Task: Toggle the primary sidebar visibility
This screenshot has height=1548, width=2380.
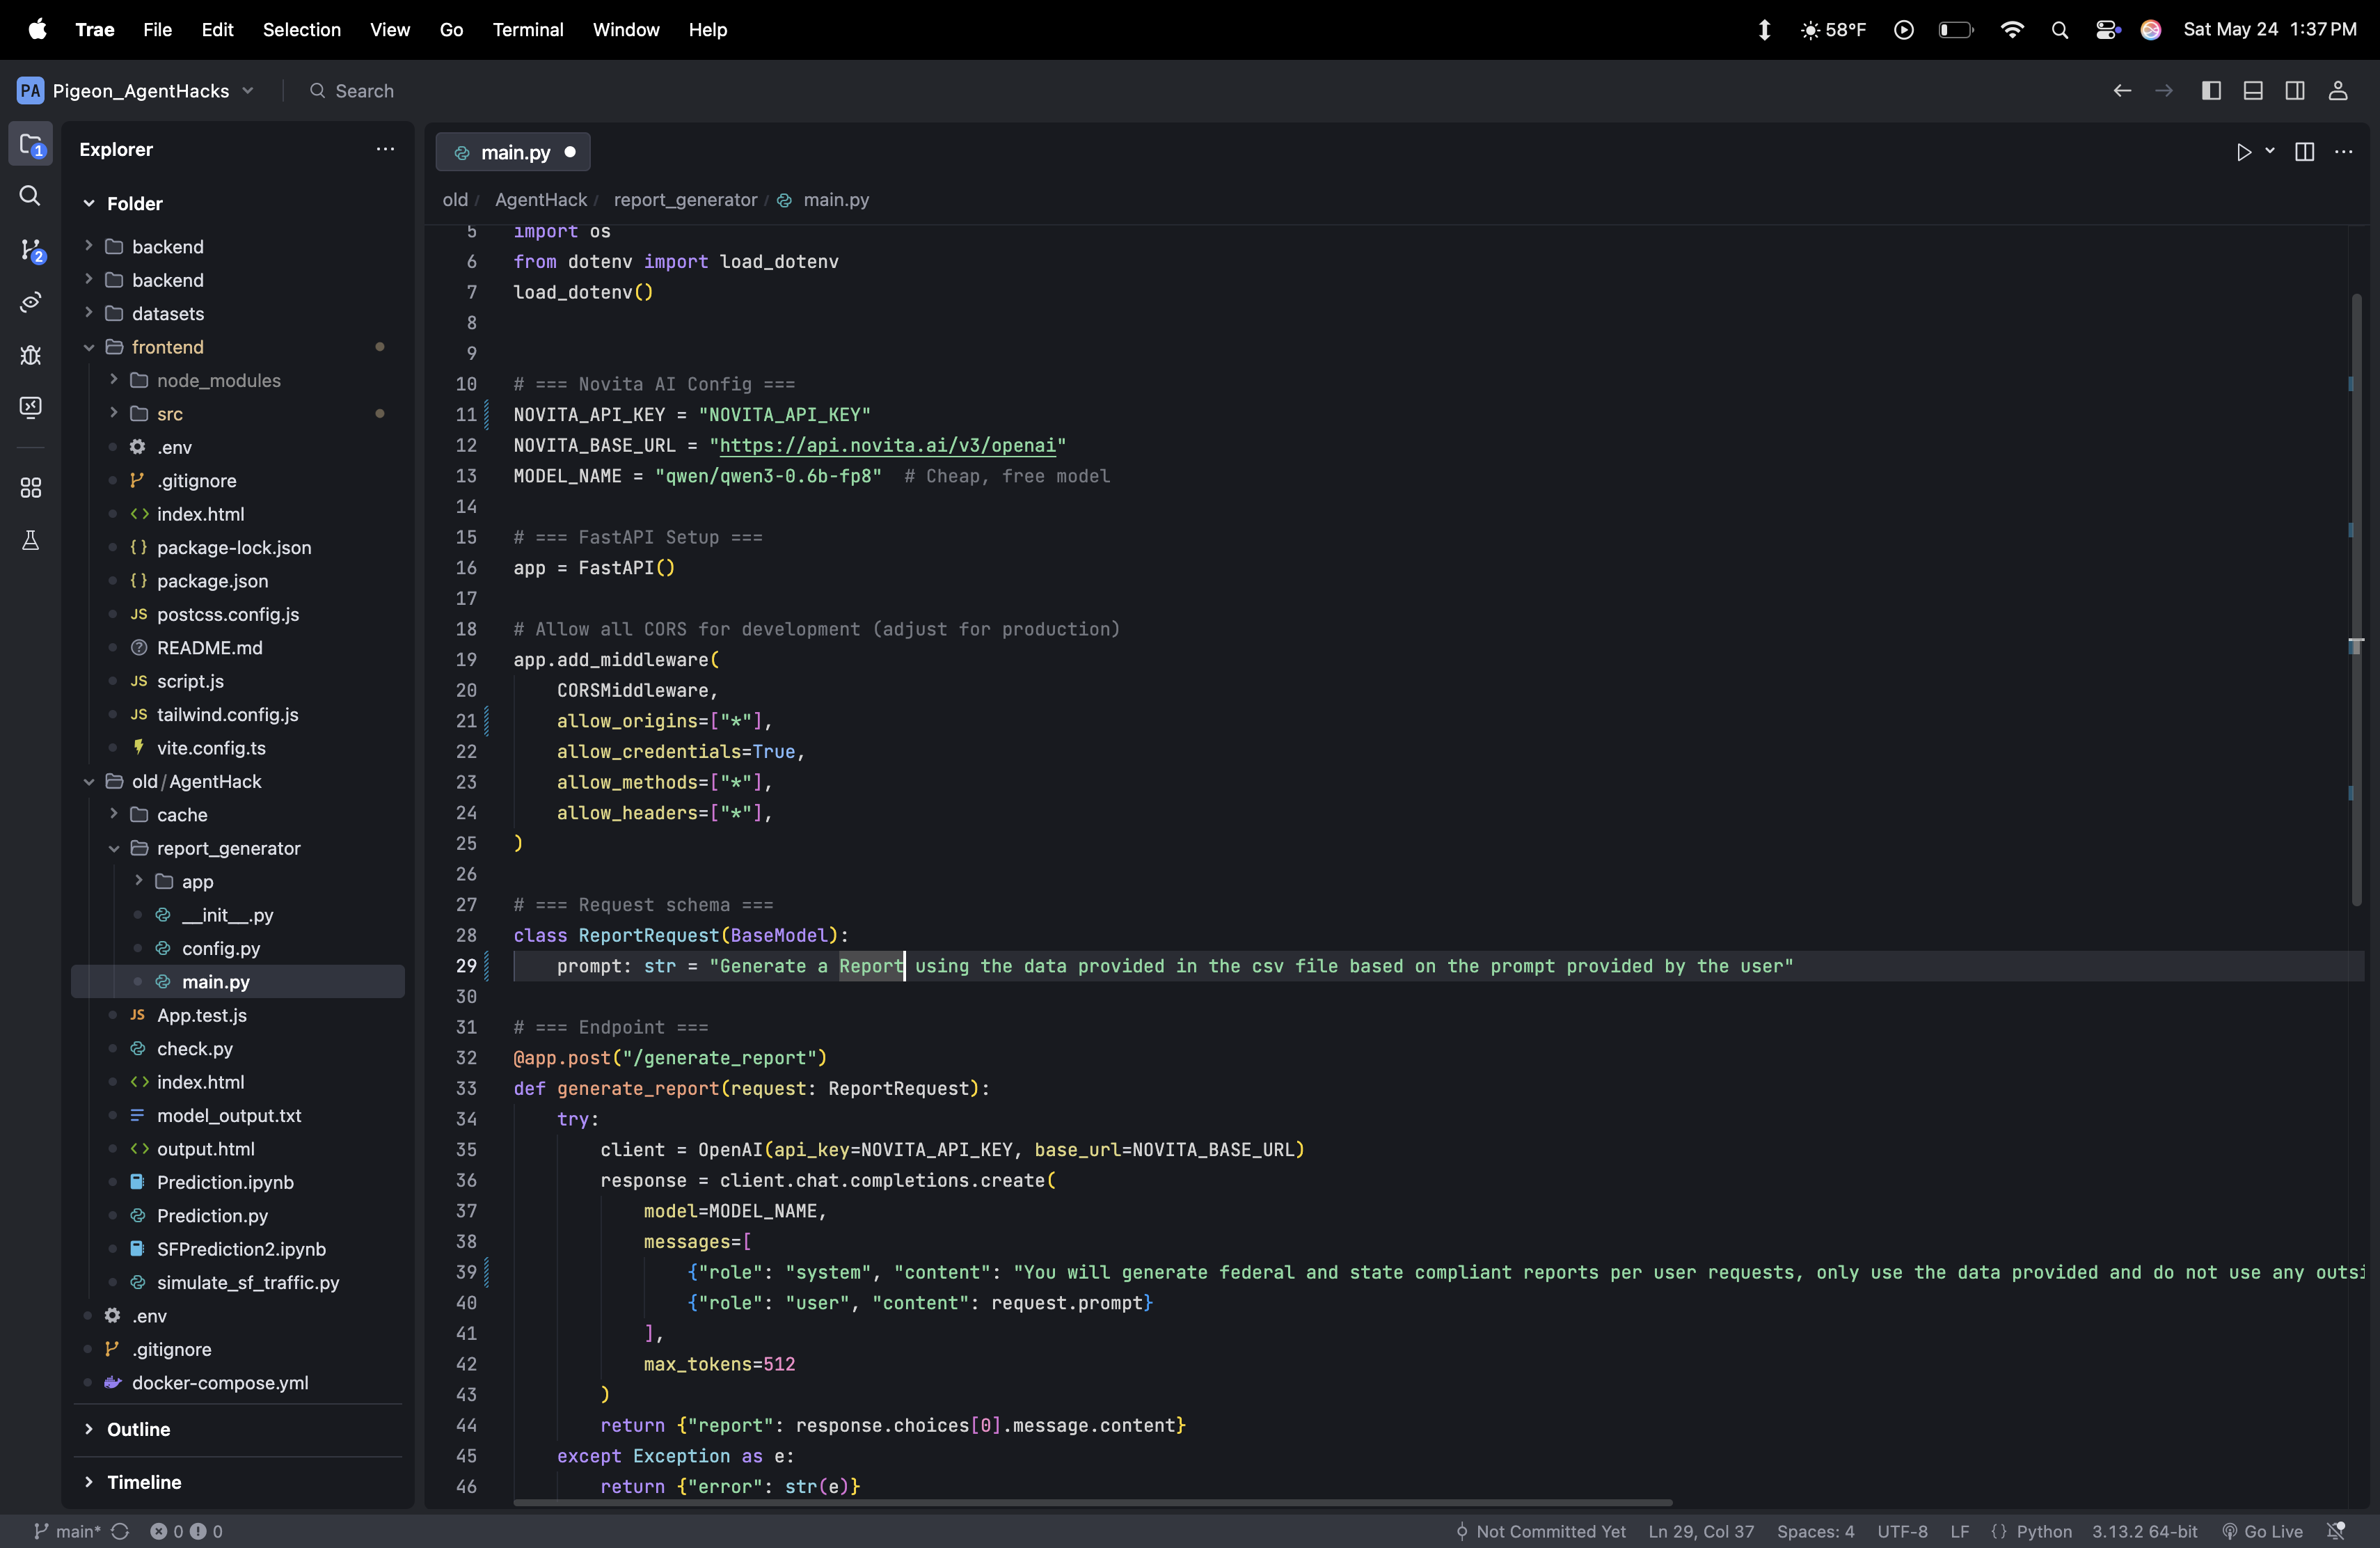Action: [x=2211, y=91]
